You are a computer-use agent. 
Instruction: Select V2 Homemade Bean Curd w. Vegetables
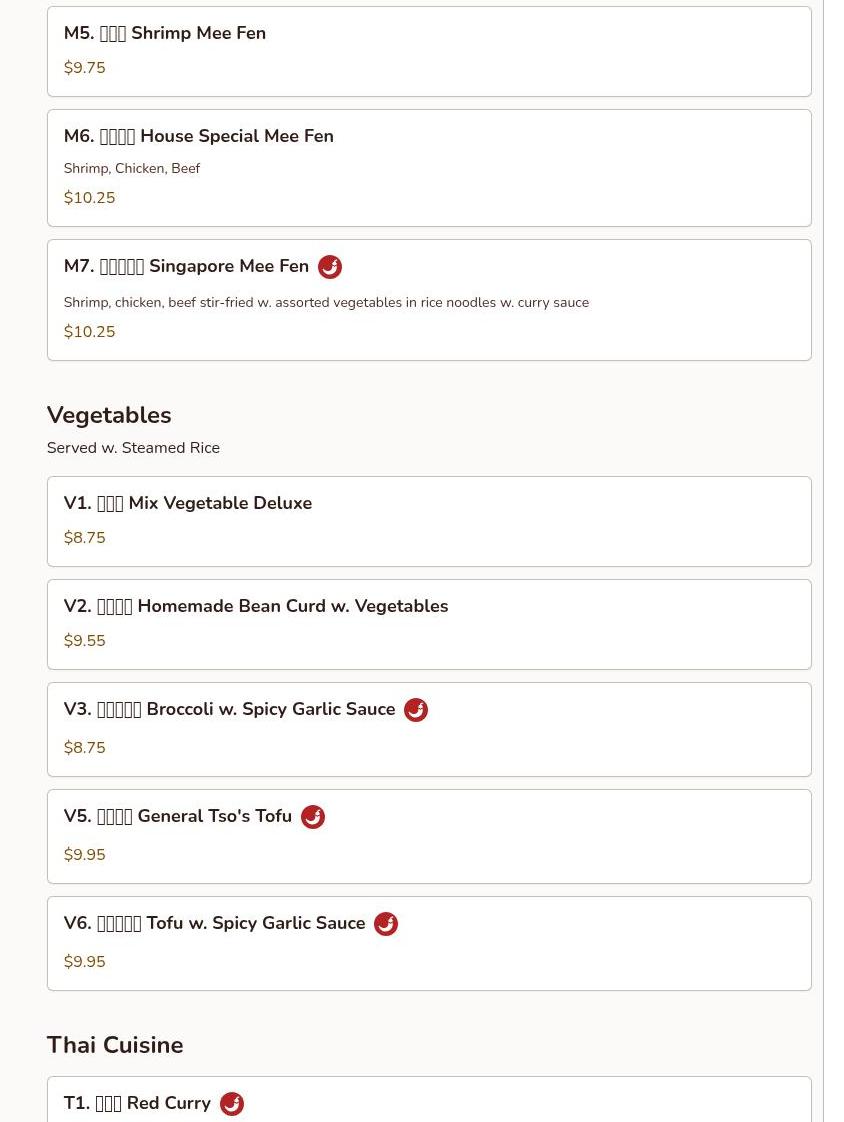pos(429,625)
